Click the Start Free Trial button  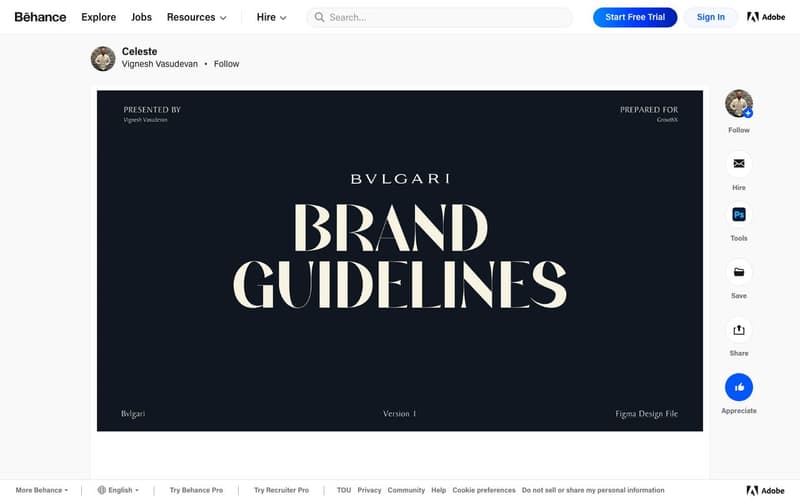click(x=635, y=17)
